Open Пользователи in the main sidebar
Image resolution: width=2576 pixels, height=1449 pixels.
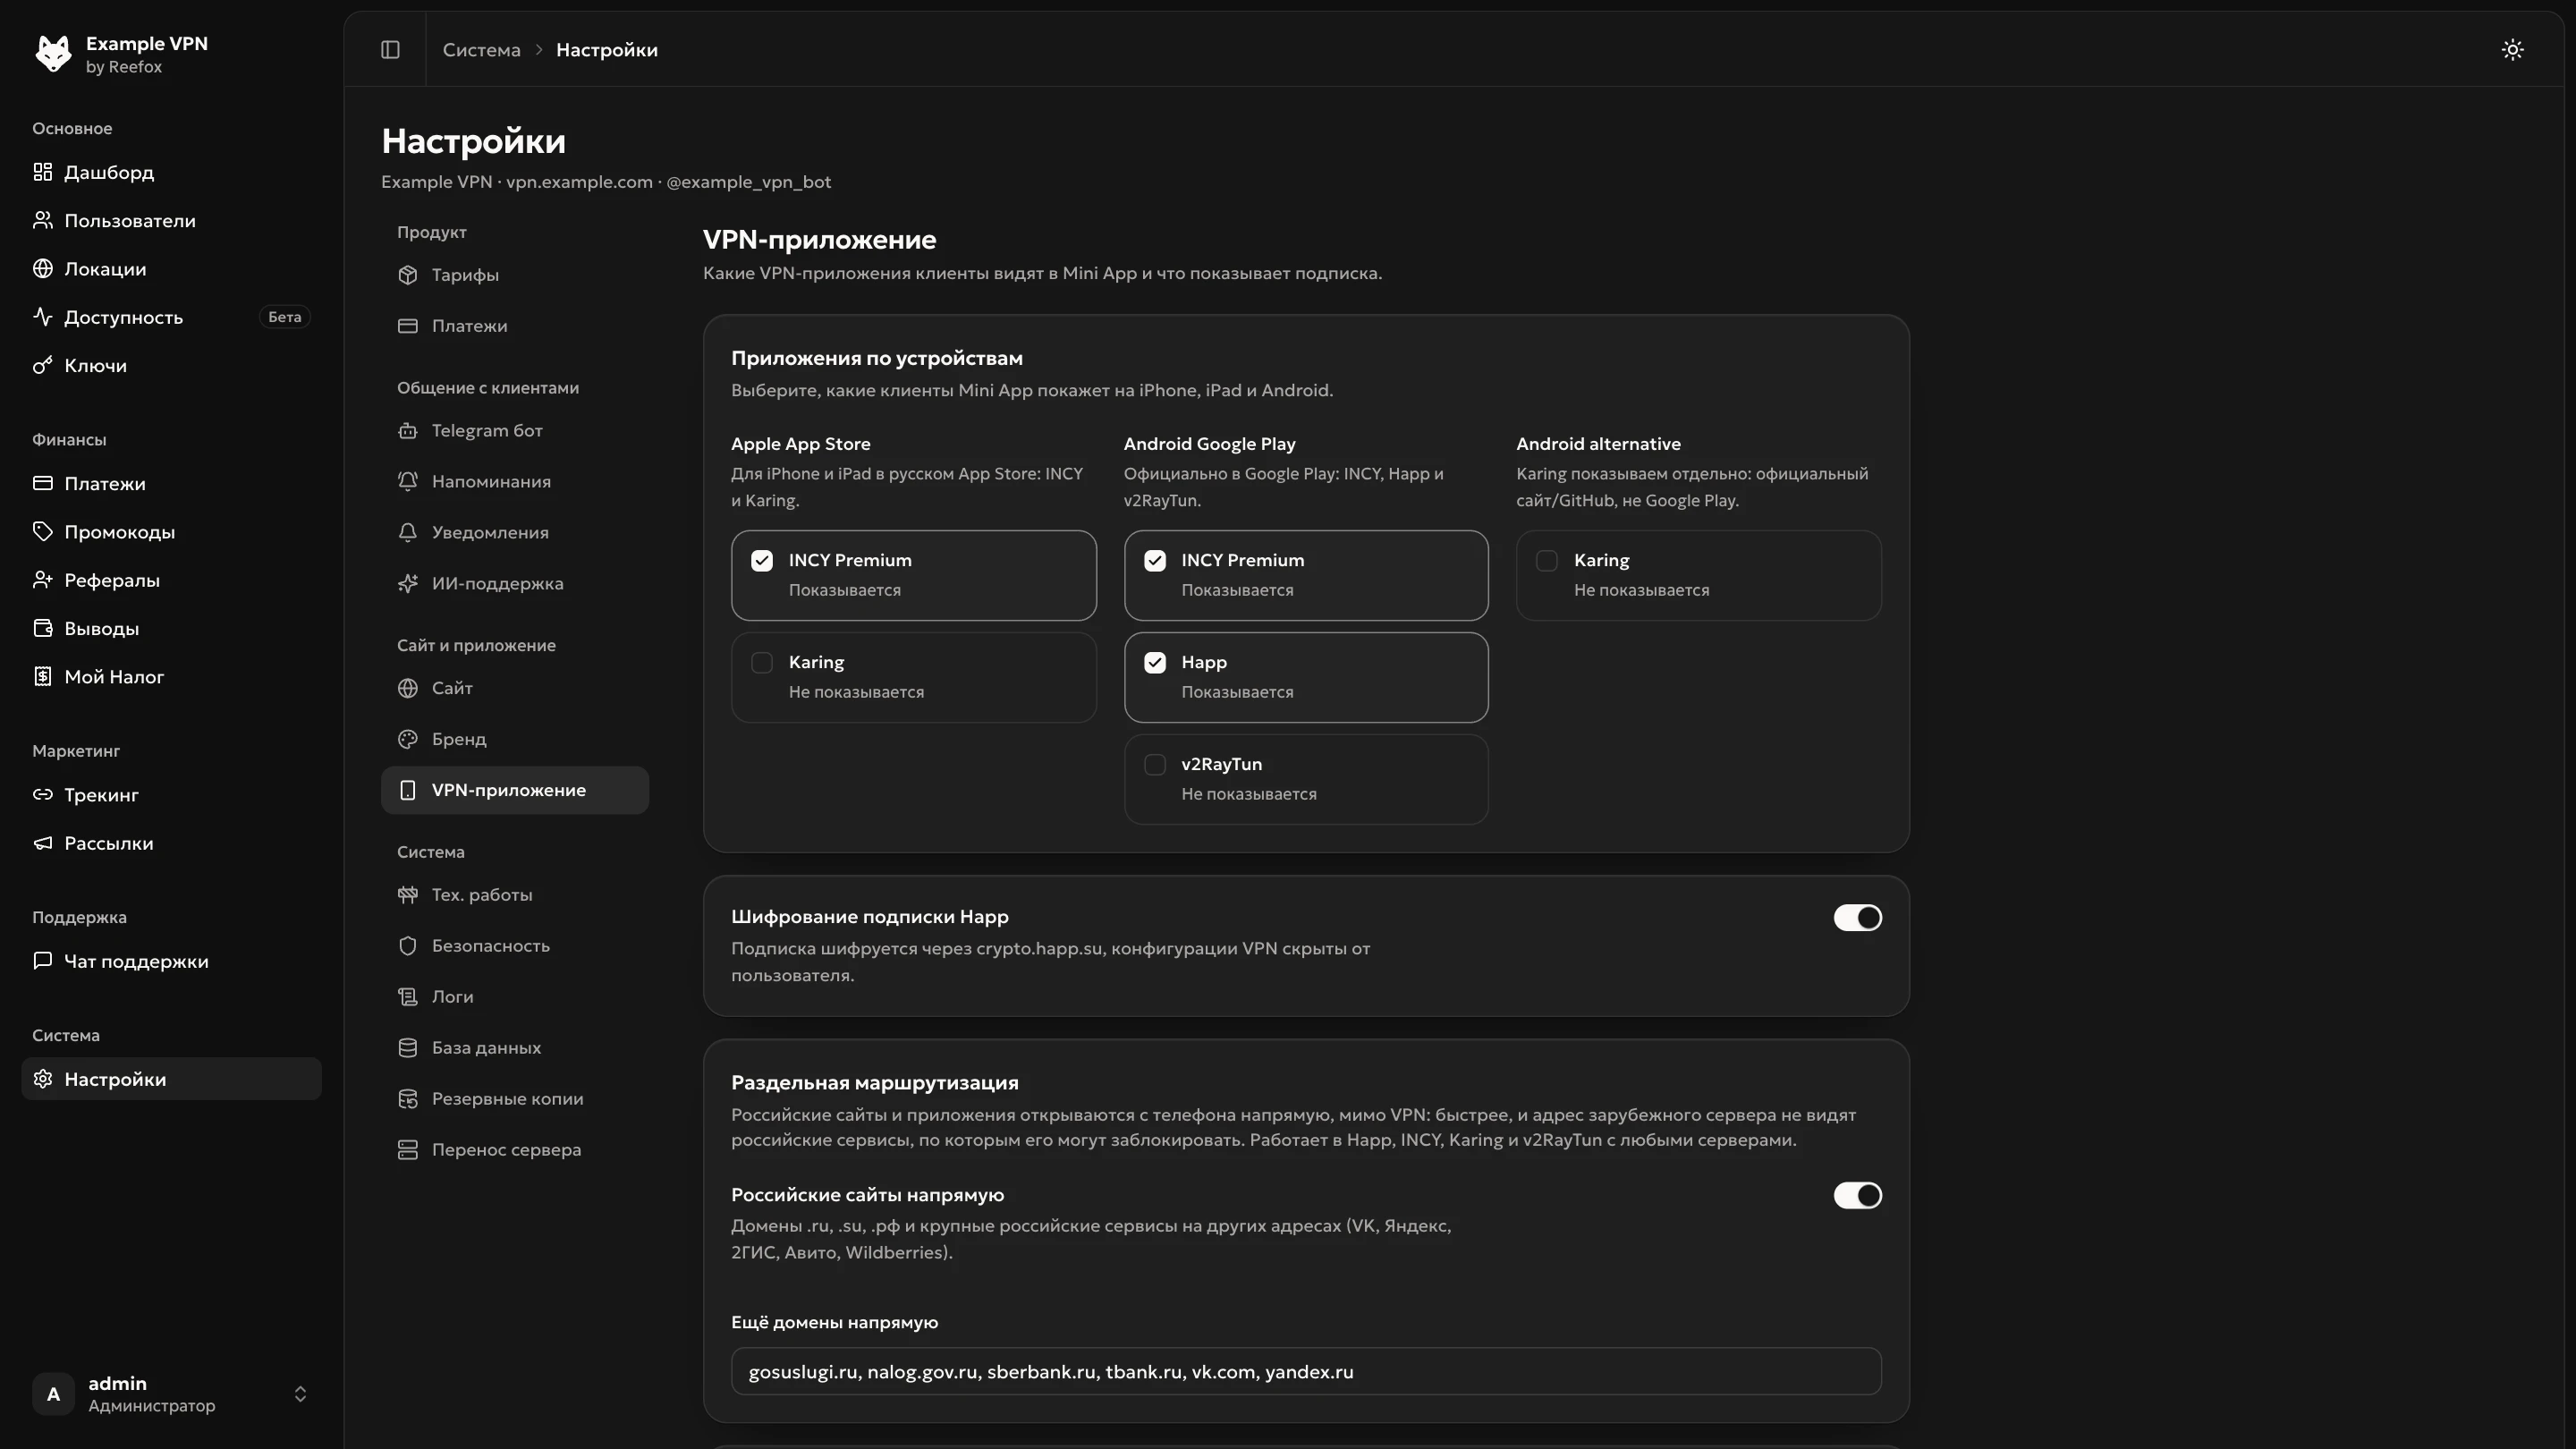click(x=171, y=221)
